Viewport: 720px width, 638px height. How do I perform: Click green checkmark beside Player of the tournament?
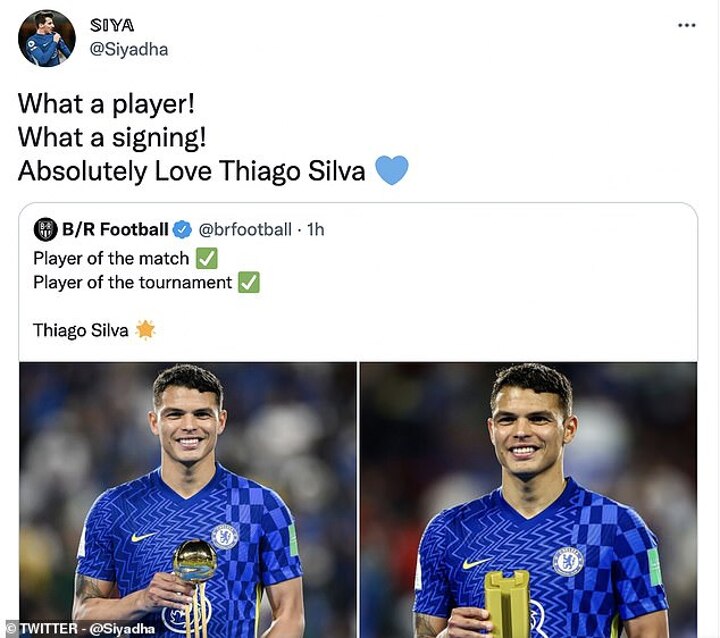point(249,282)
